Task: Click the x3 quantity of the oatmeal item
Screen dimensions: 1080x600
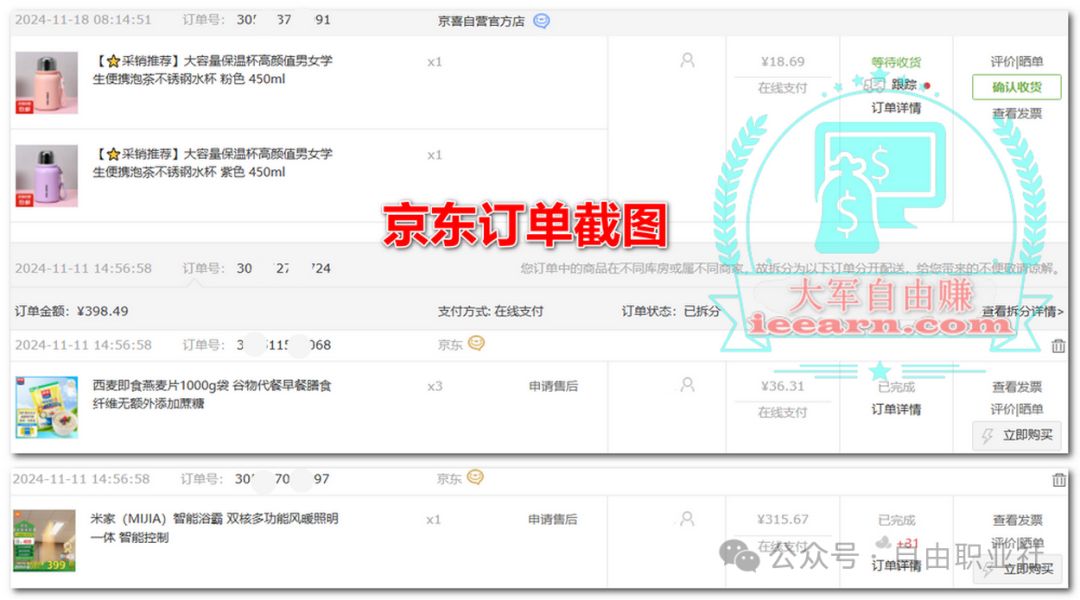Action: click(x=435, y=386)
